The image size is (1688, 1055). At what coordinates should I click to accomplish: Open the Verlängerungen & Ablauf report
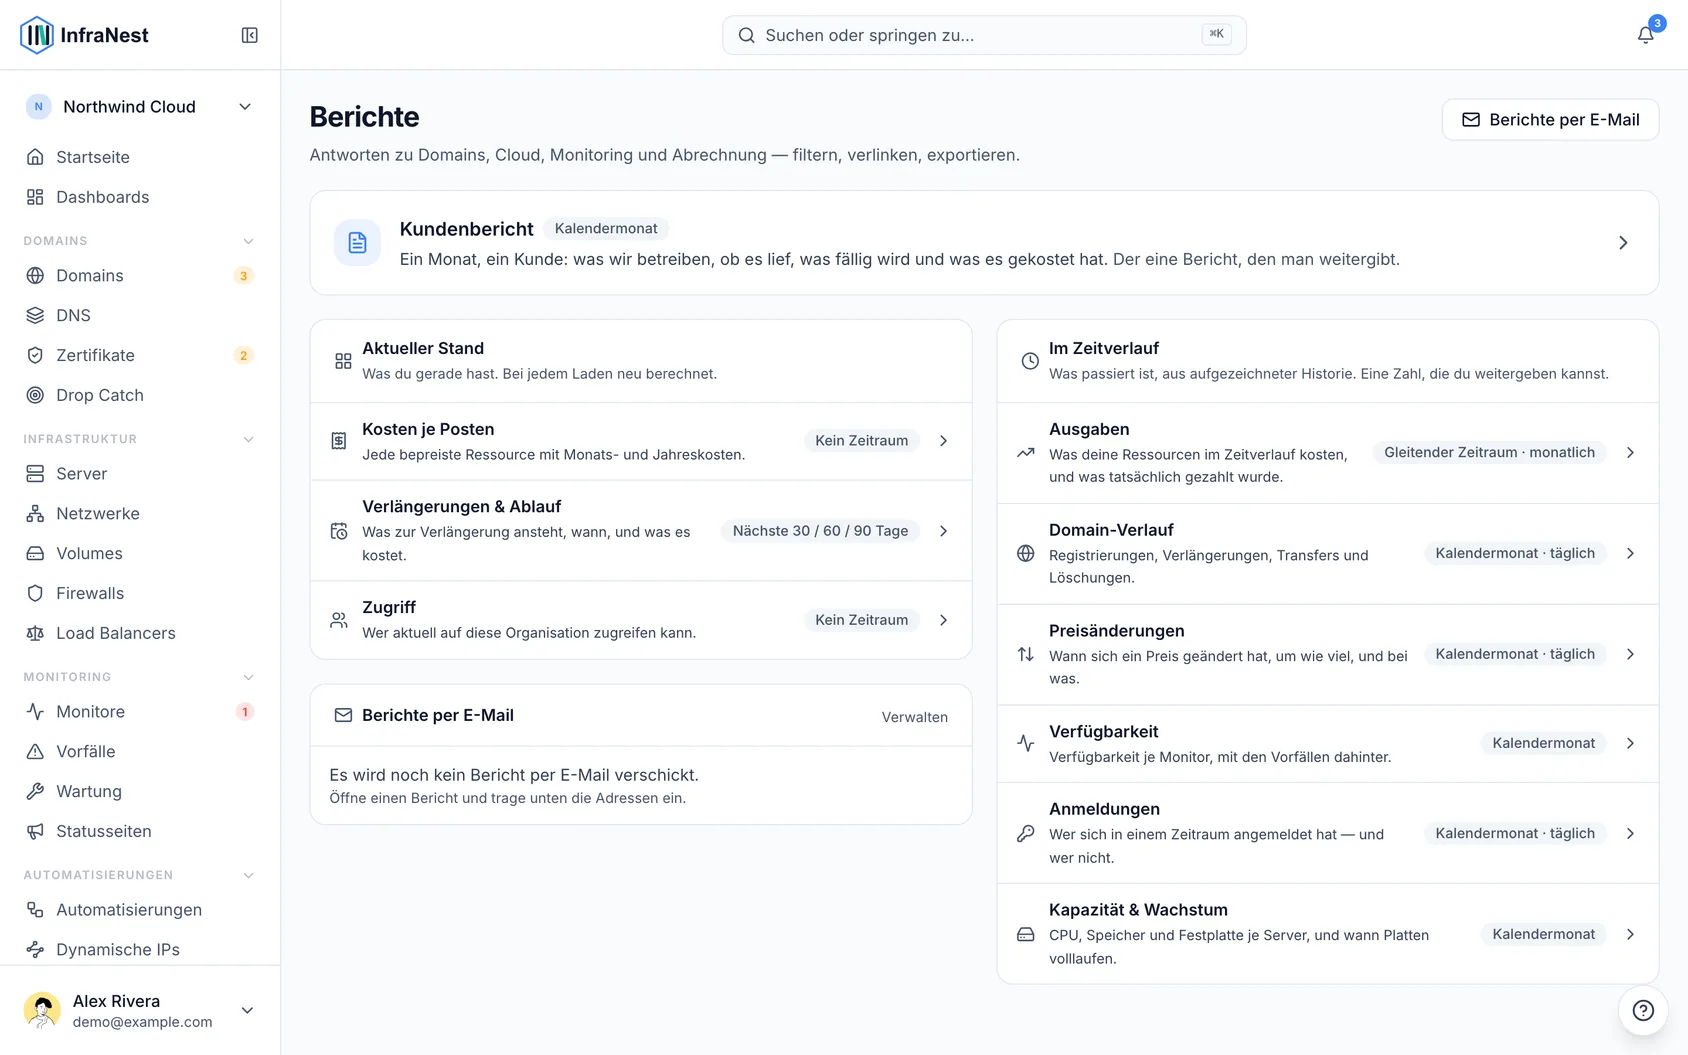point(641,531)
